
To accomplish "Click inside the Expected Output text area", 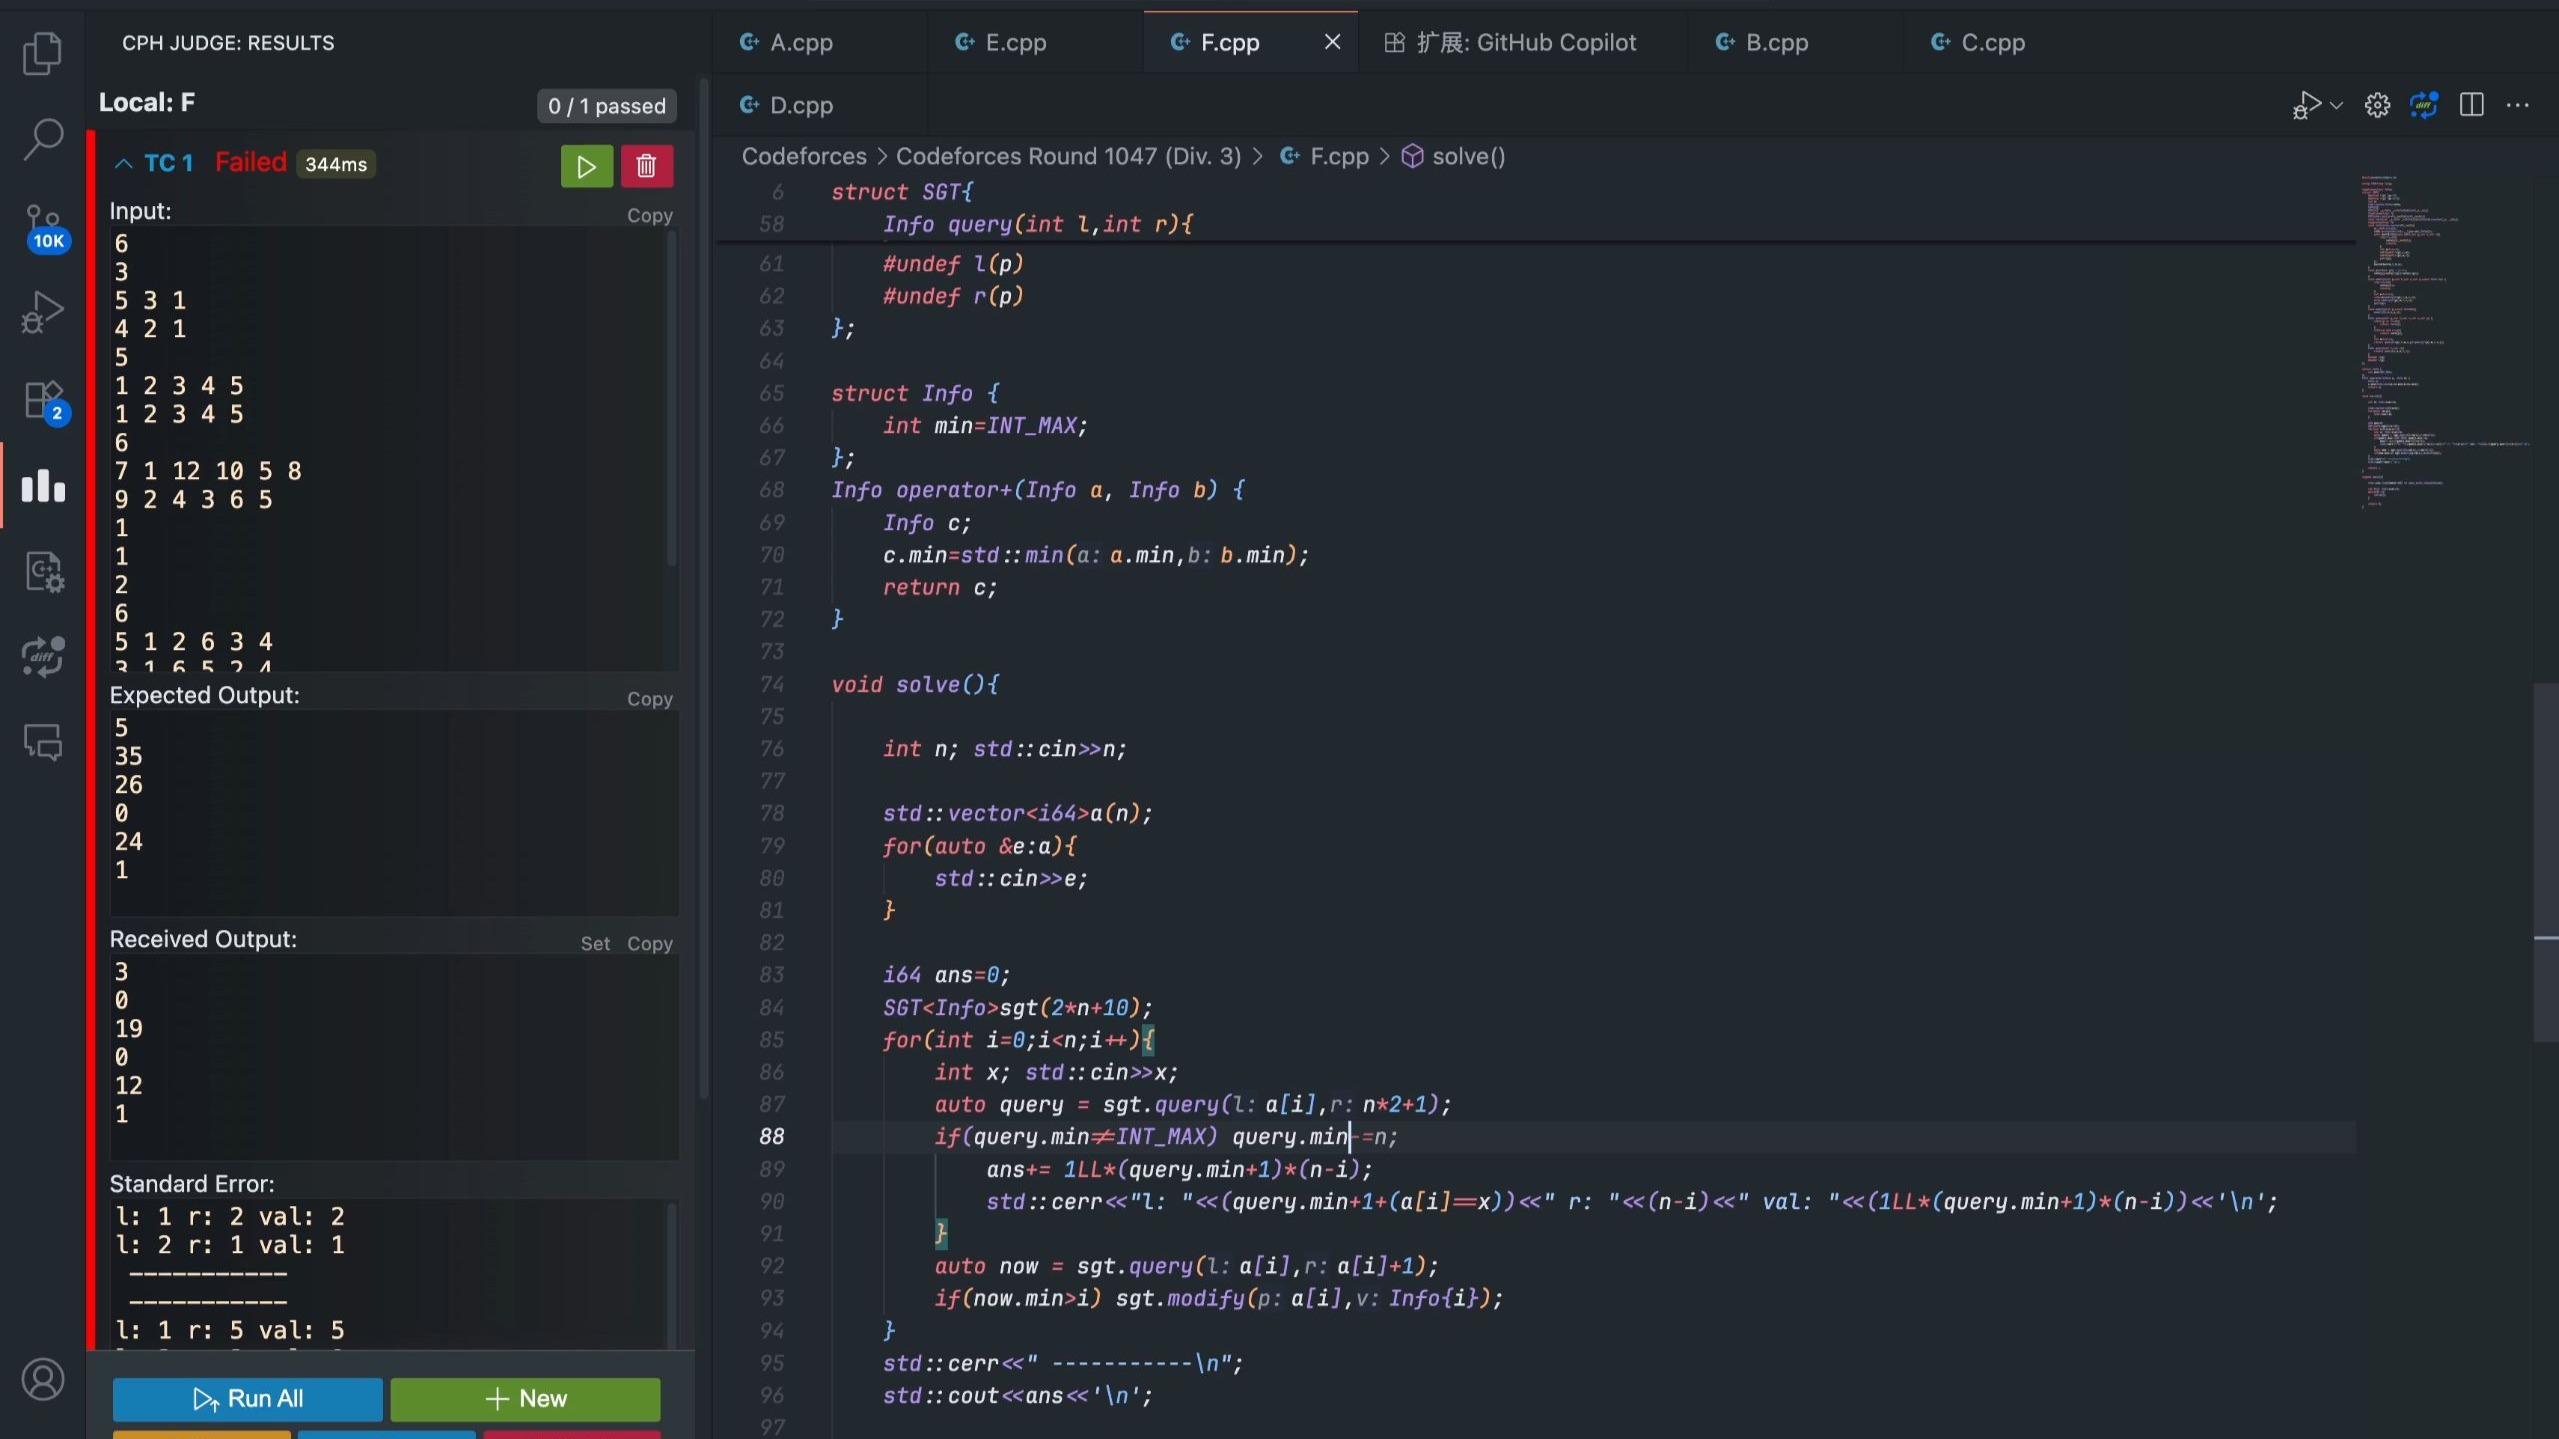I will (394, 812).
